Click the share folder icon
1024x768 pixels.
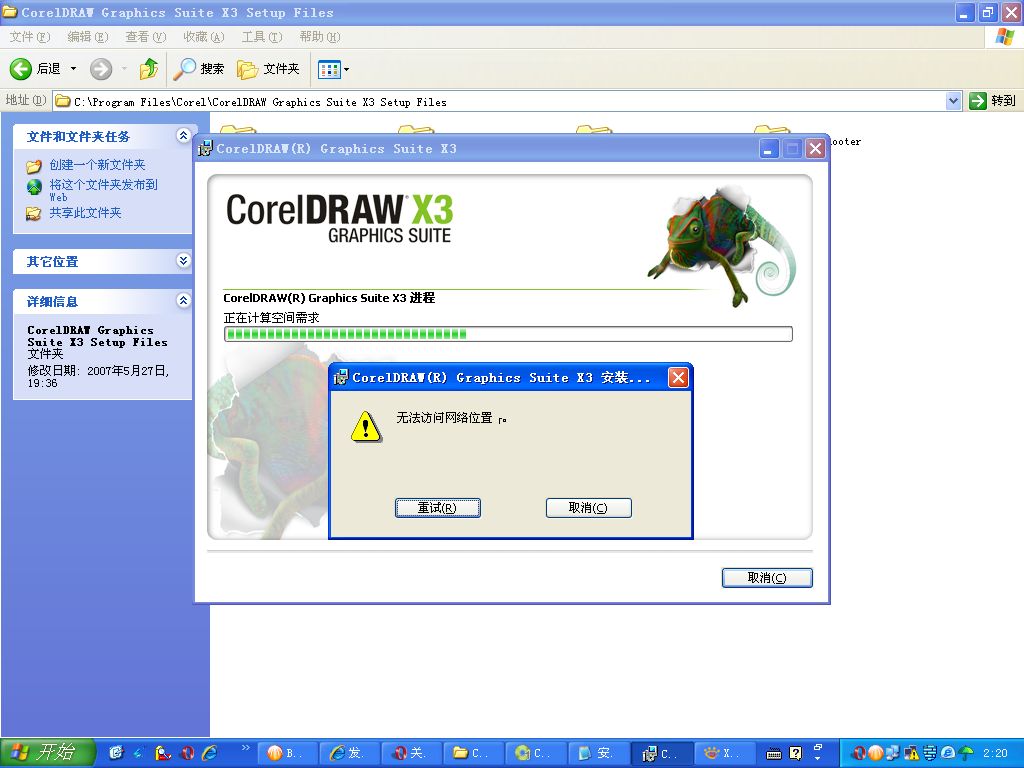33,213
